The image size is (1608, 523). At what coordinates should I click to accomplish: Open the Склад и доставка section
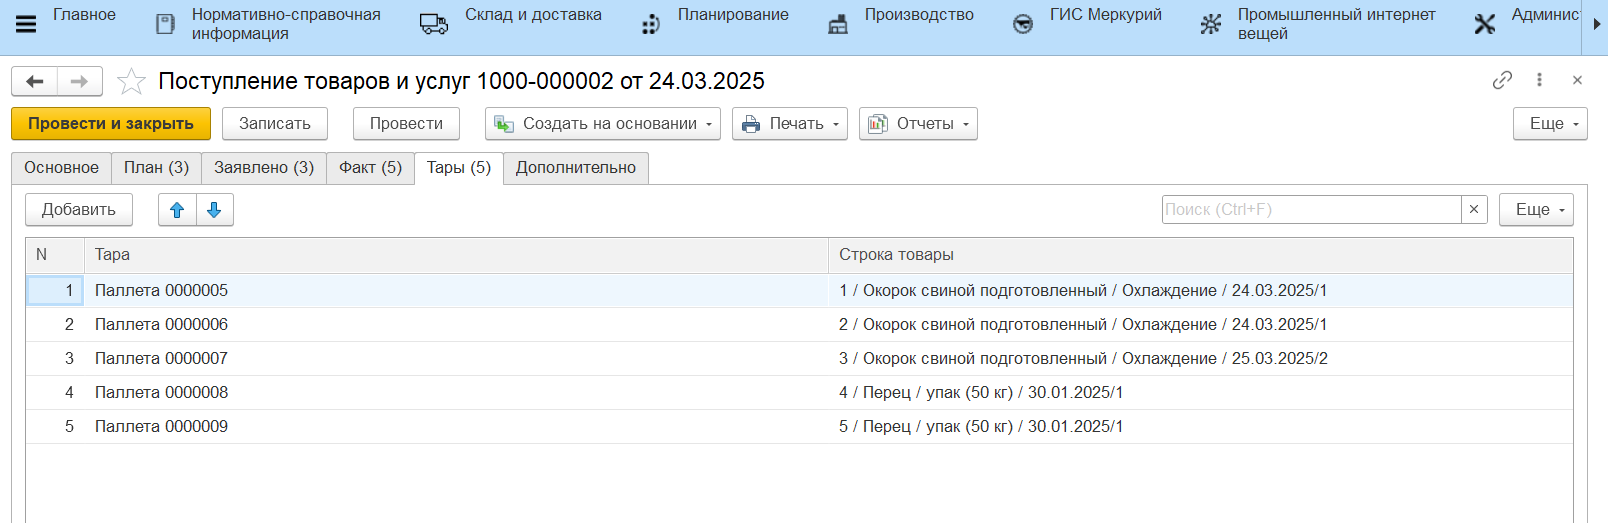tap(532, 15)
